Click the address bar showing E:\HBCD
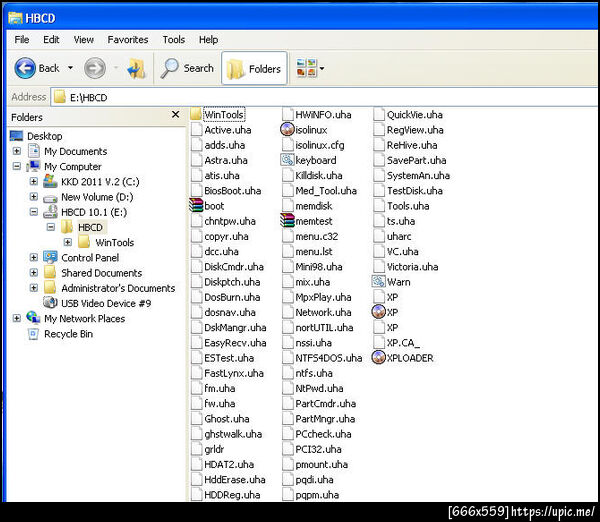This screenshot has height=522, width=600. tap(324, 97)
